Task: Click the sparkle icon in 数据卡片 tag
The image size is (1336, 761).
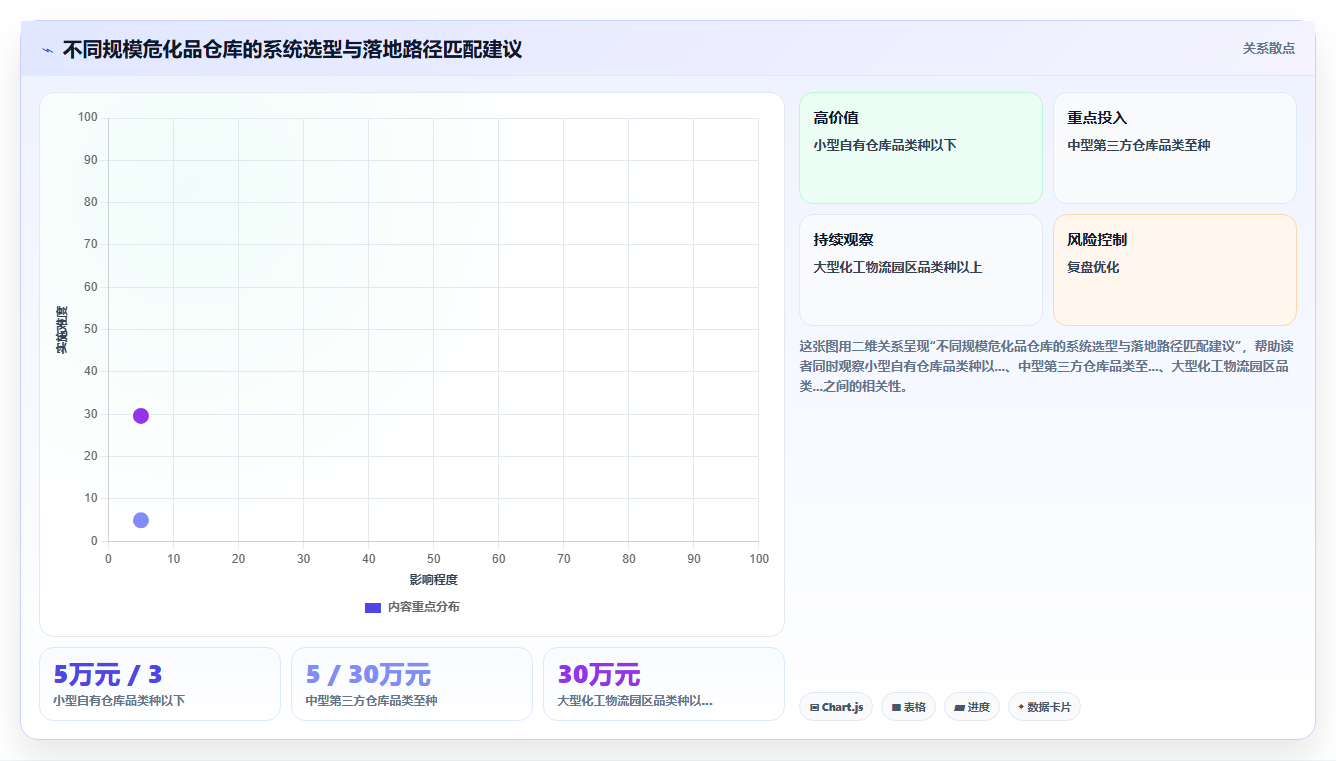Action: (x=1021, y=707)
